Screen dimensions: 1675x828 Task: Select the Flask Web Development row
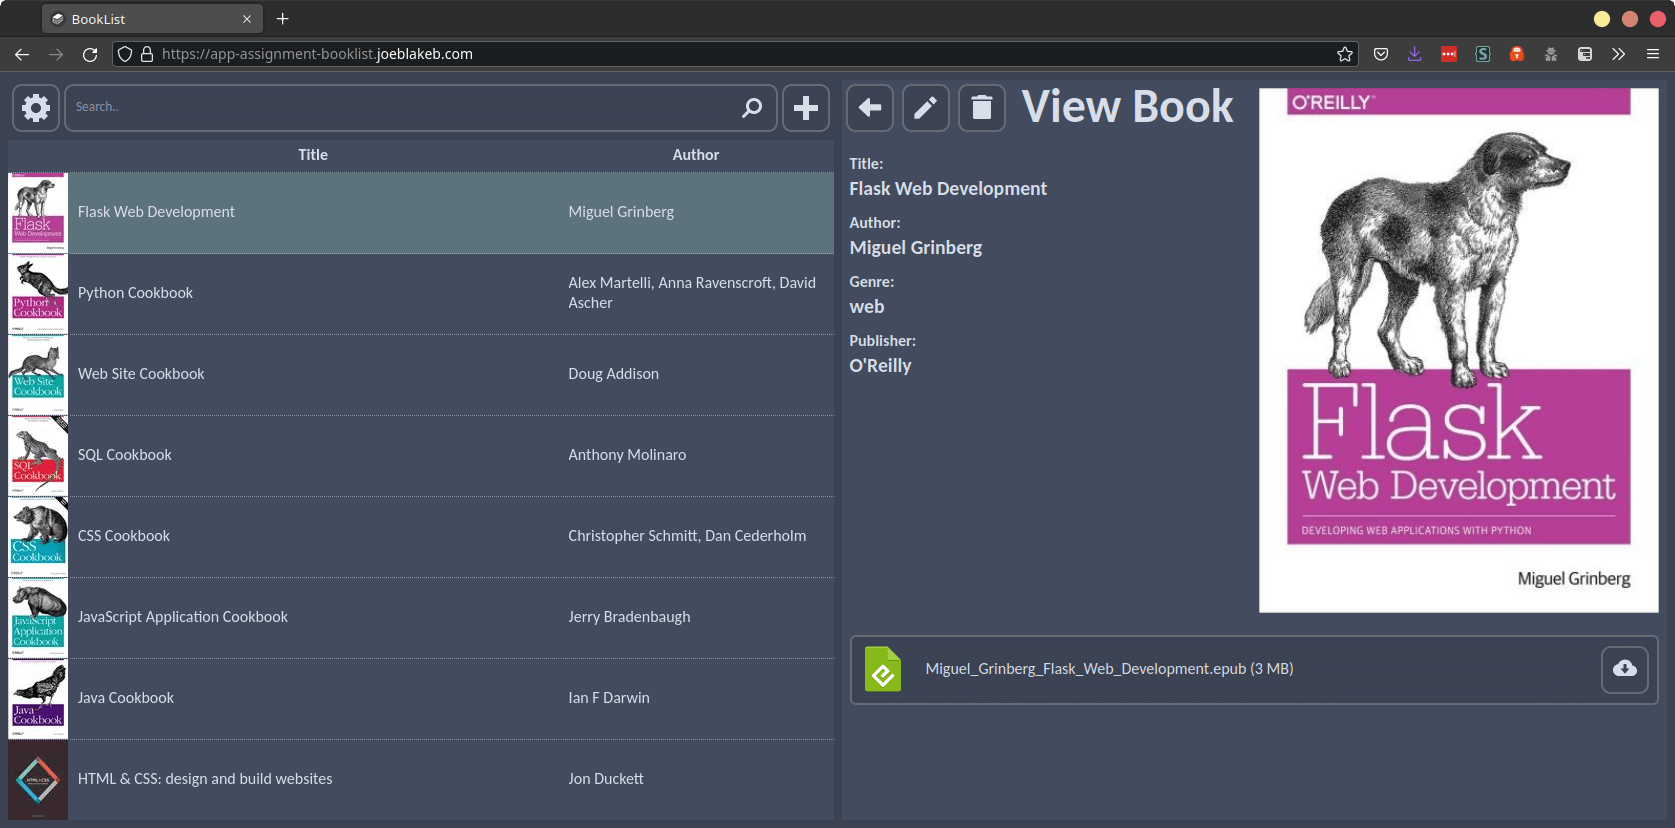click(421, 212)
